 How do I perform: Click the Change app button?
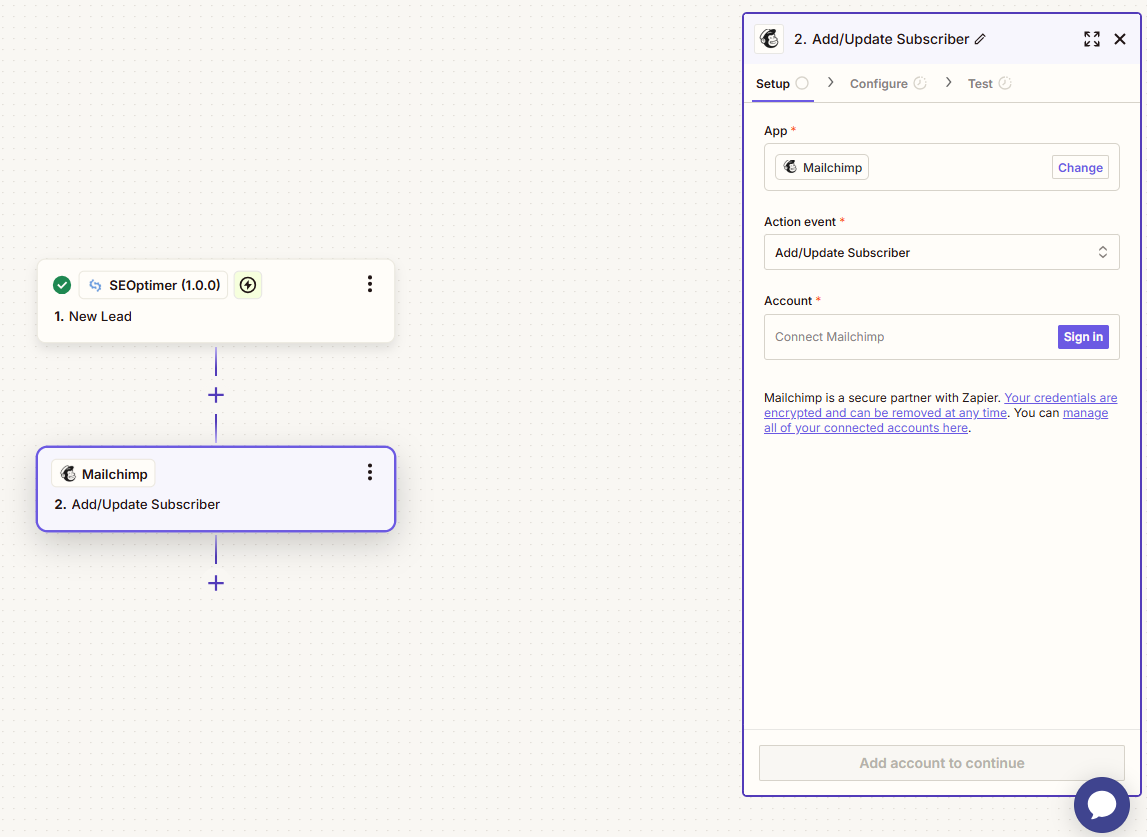1080,167
